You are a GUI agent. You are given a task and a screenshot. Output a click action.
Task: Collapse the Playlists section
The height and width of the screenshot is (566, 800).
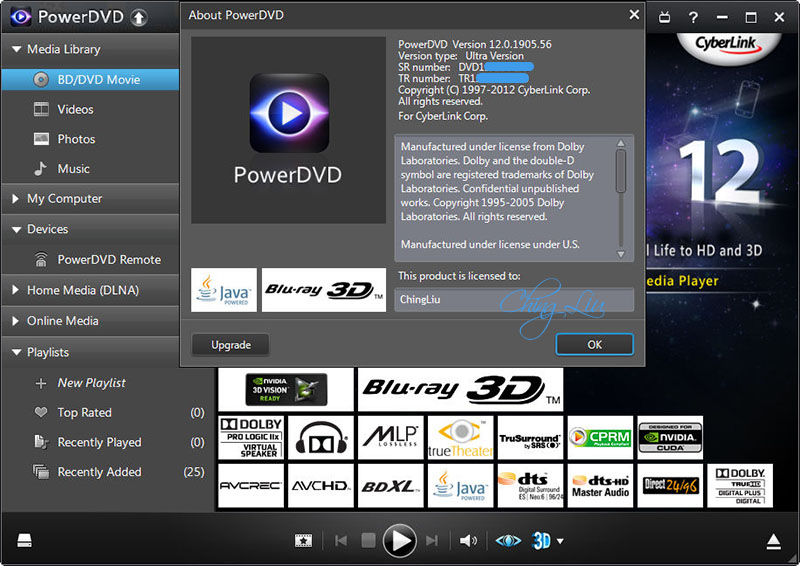coord(16,352)
